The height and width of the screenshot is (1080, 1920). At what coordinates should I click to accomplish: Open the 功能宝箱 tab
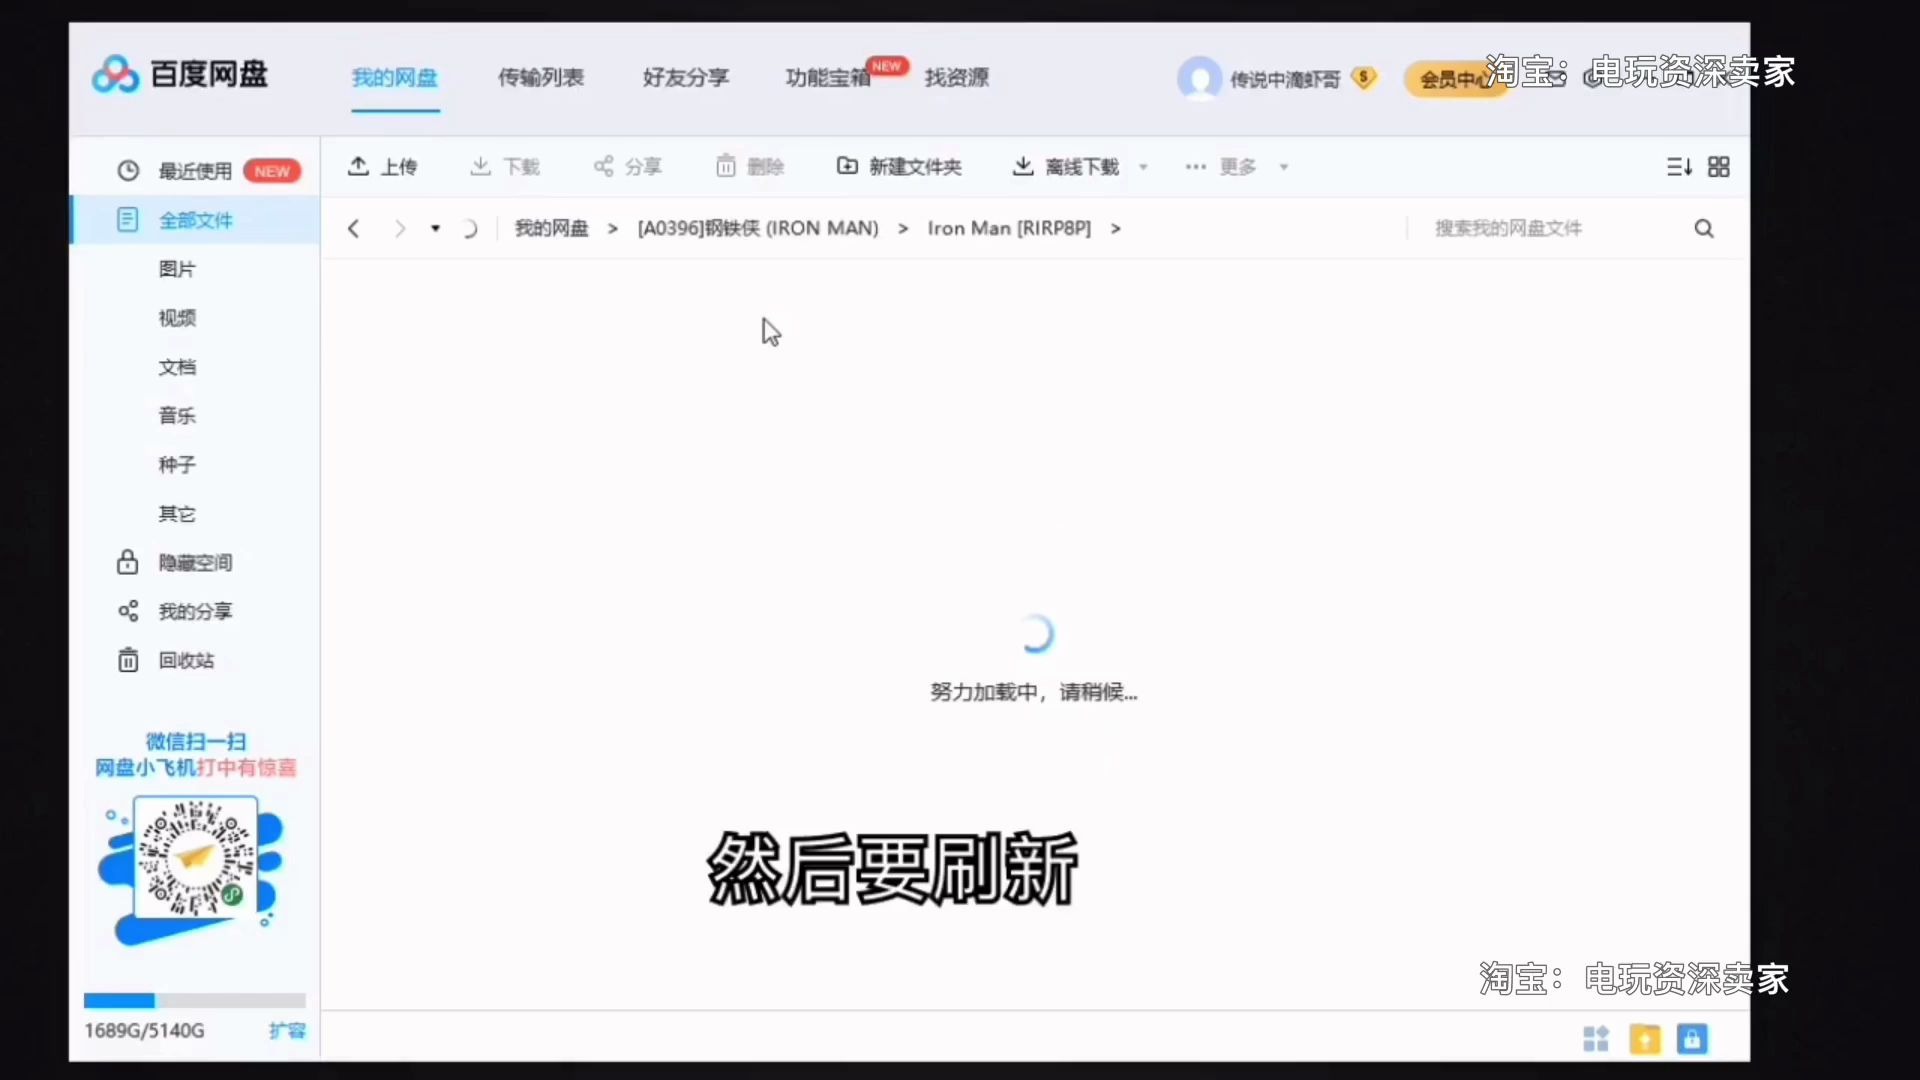[x=828, y=77]
